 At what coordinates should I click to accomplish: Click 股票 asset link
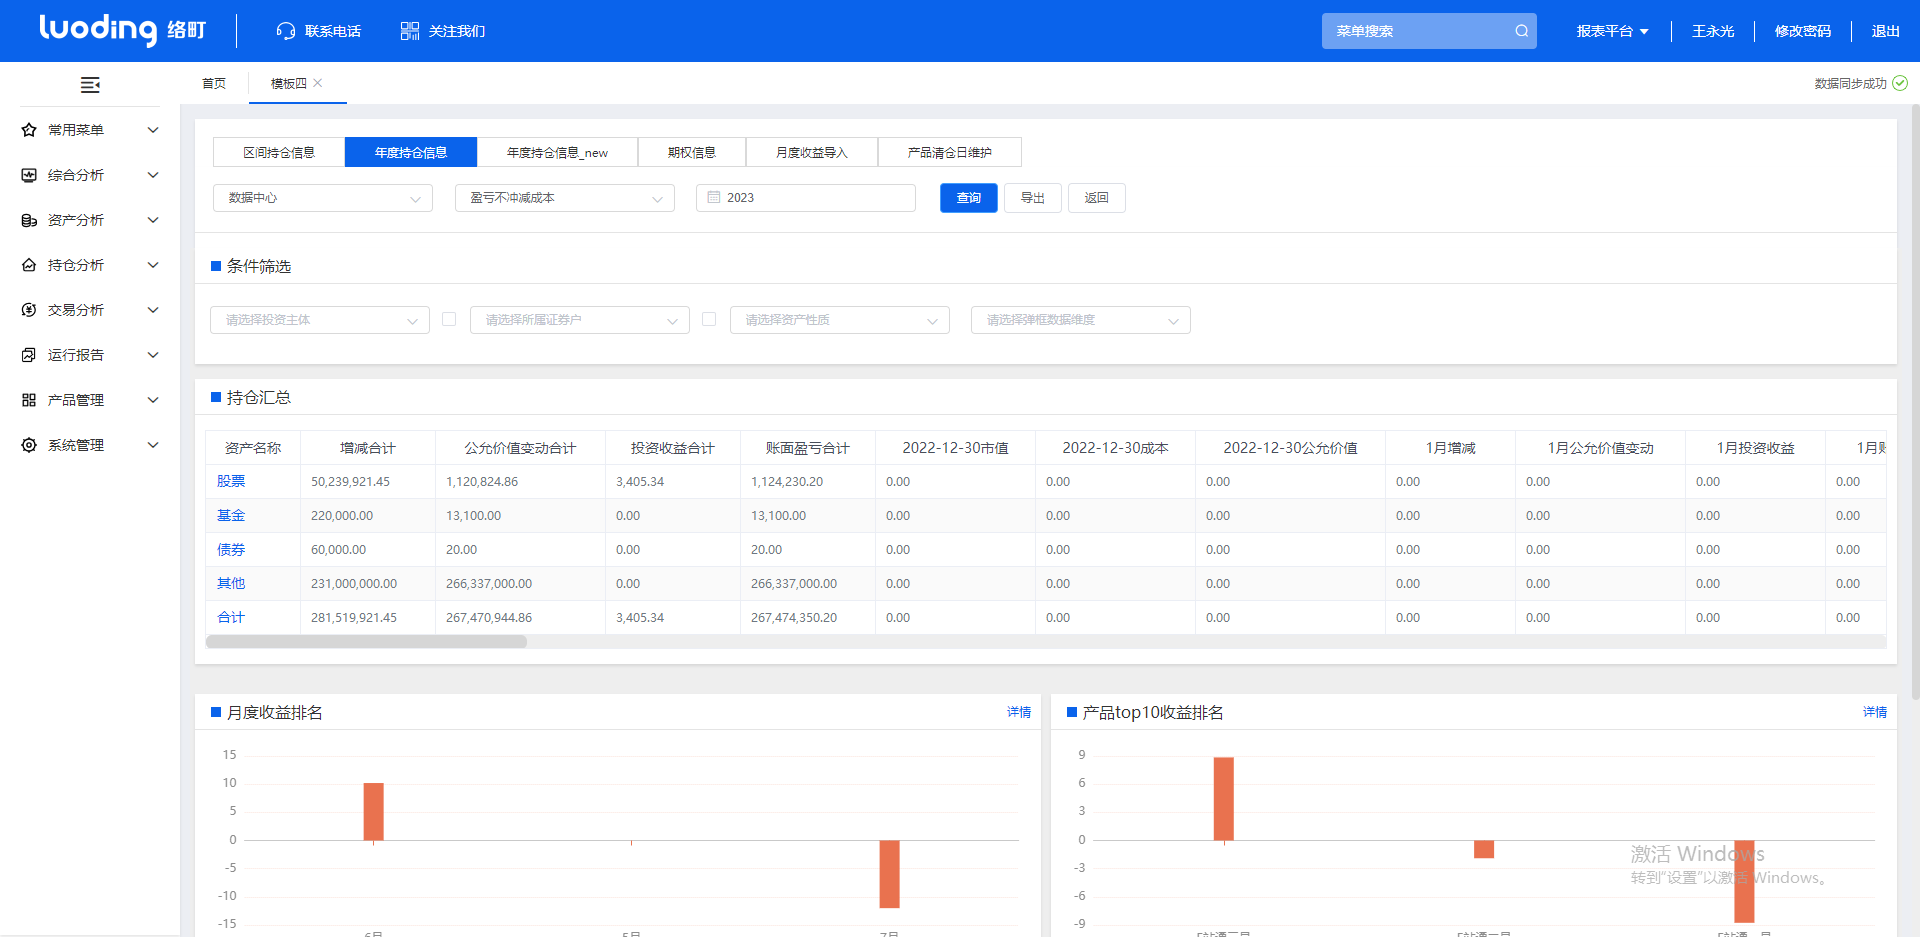pyautogui.click(x=231, y=481)
